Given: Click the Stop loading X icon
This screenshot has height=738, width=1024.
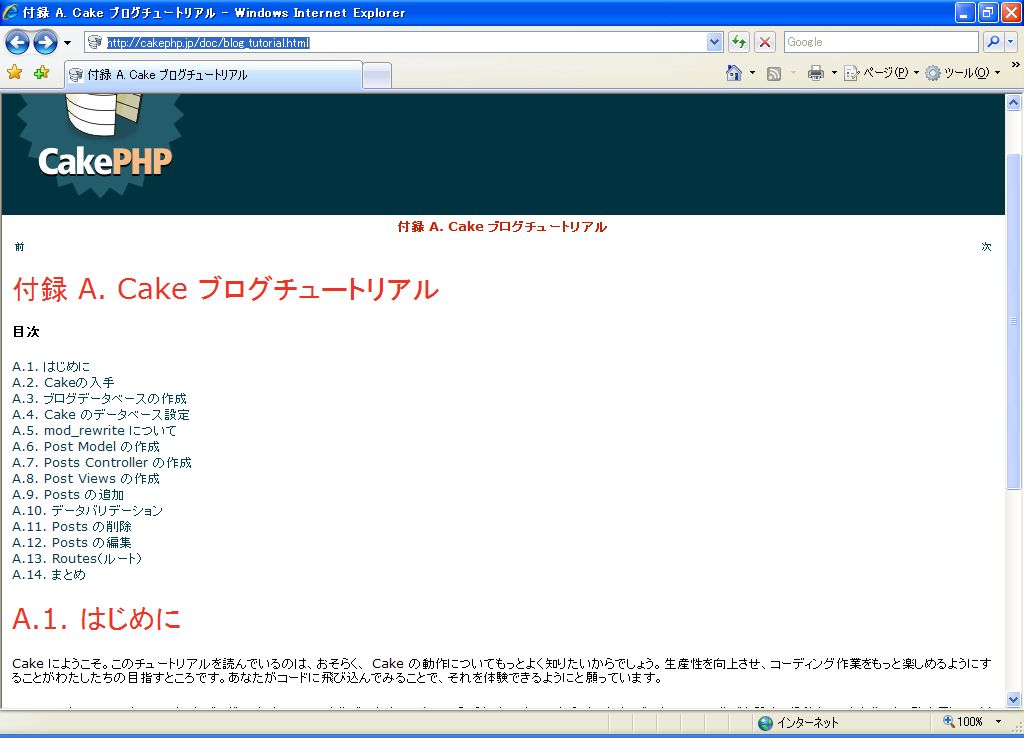Looking at the screenshot, I should tap(765, 42).
